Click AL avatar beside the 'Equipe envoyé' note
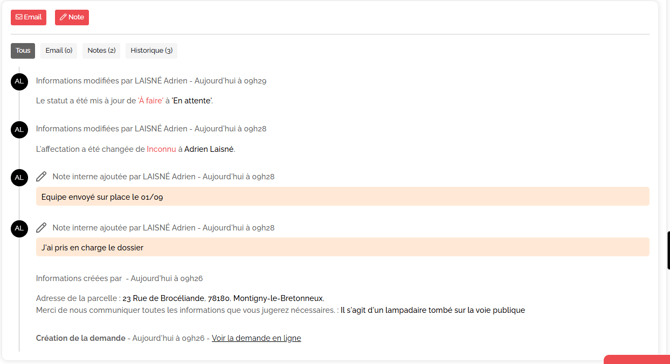 click(x=19, y=177)
